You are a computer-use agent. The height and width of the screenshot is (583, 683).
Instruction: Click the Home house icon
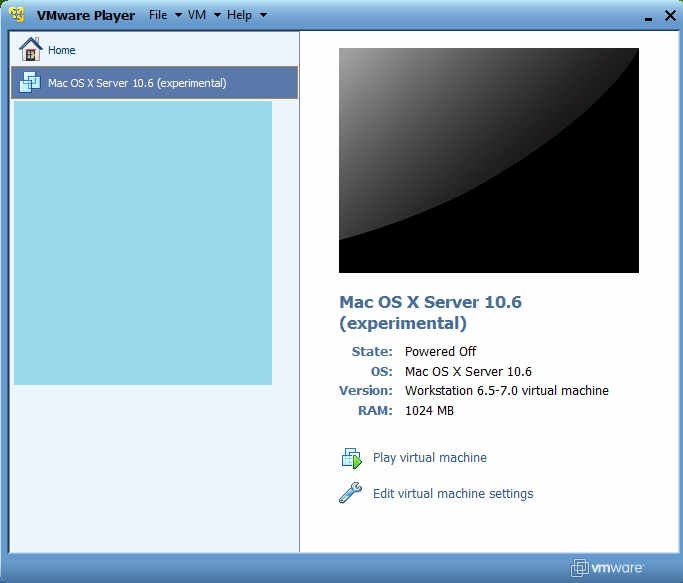pyautogui.click(x=30, y=49)
